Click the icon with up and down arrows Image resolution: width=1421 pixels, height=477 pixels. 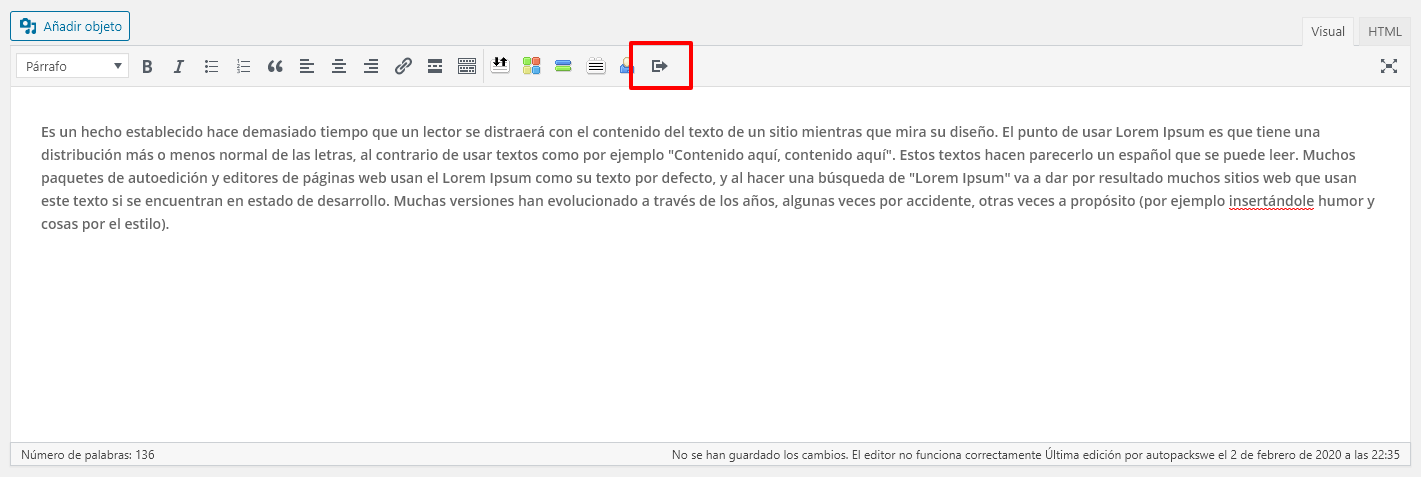(500, 66)
